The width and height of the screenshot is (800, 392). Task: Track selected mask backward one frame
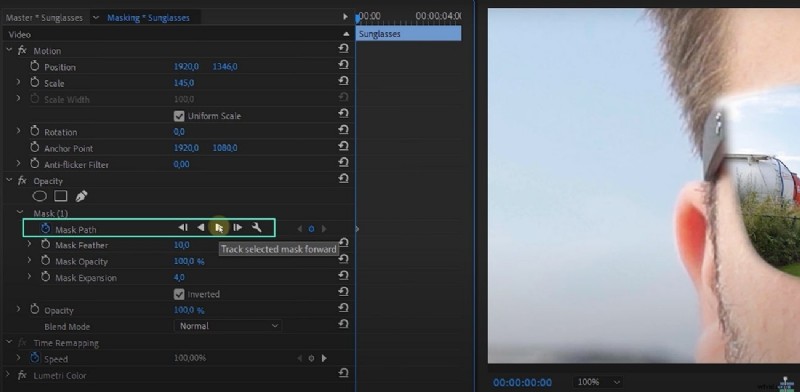pos(183,228)
